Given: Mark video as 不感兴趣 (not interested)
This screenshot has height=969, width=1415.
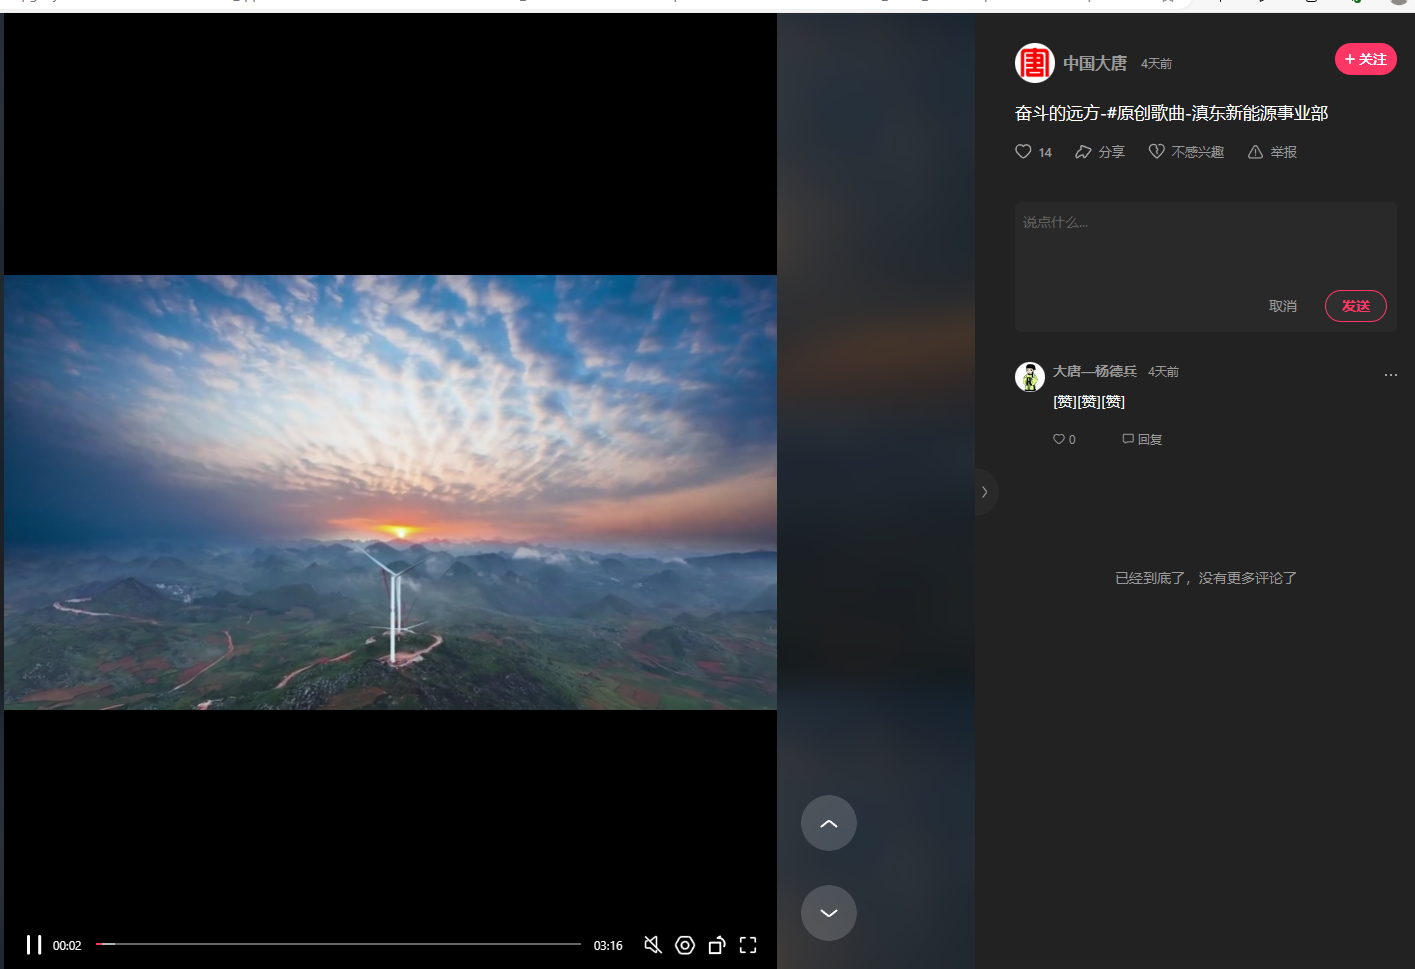Looking at the screenshot, I should (1185, 151).
